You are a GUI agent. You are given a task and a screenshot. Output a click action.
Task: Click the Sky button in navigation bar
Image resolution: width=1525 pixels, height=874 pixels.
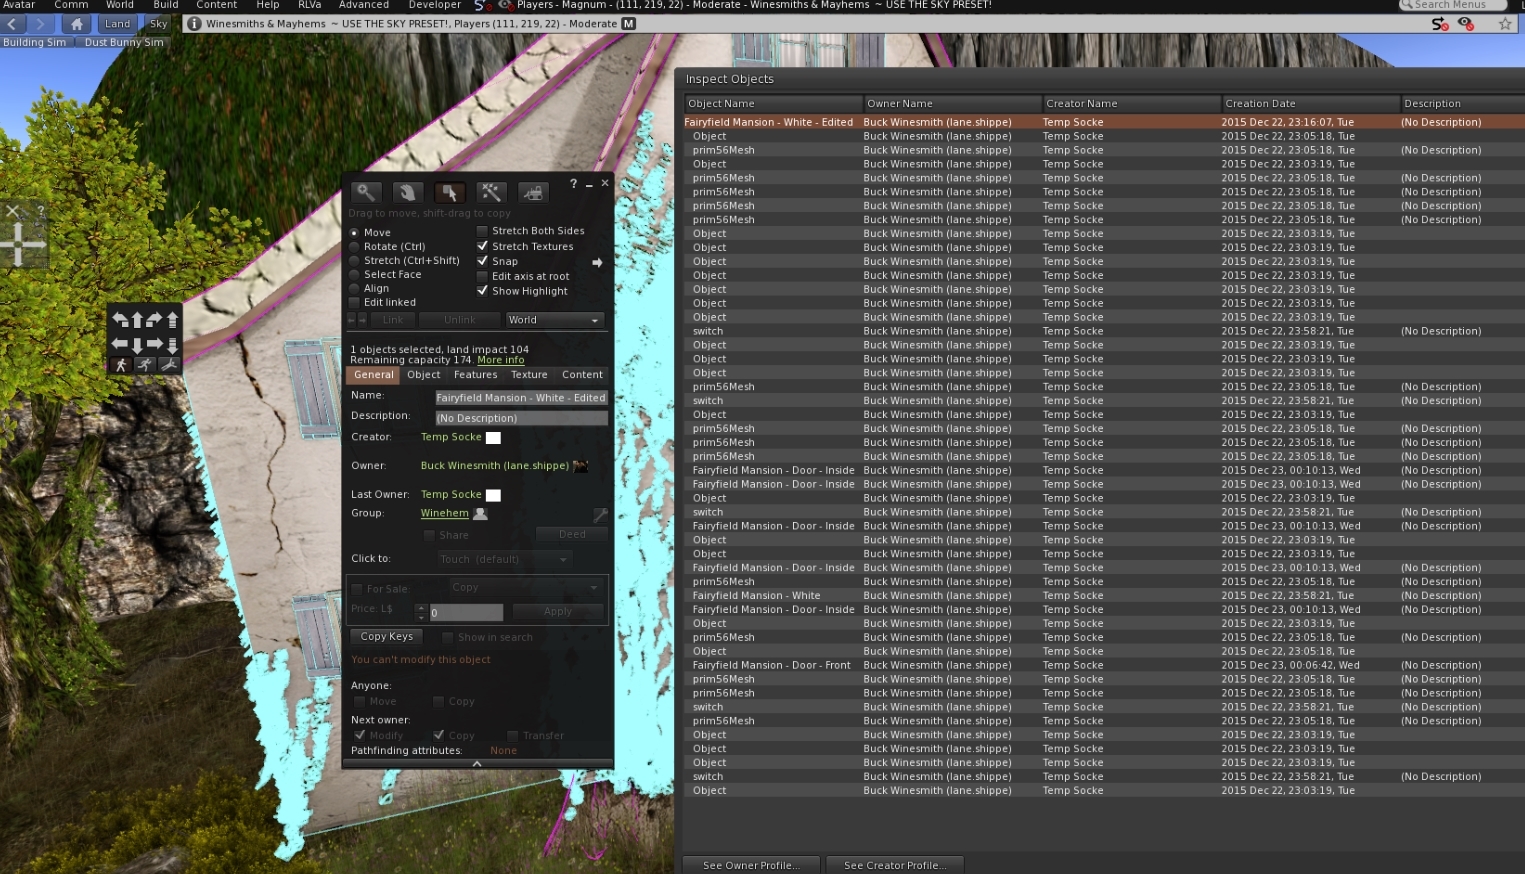pyautogui.click(x=159, y=24)
